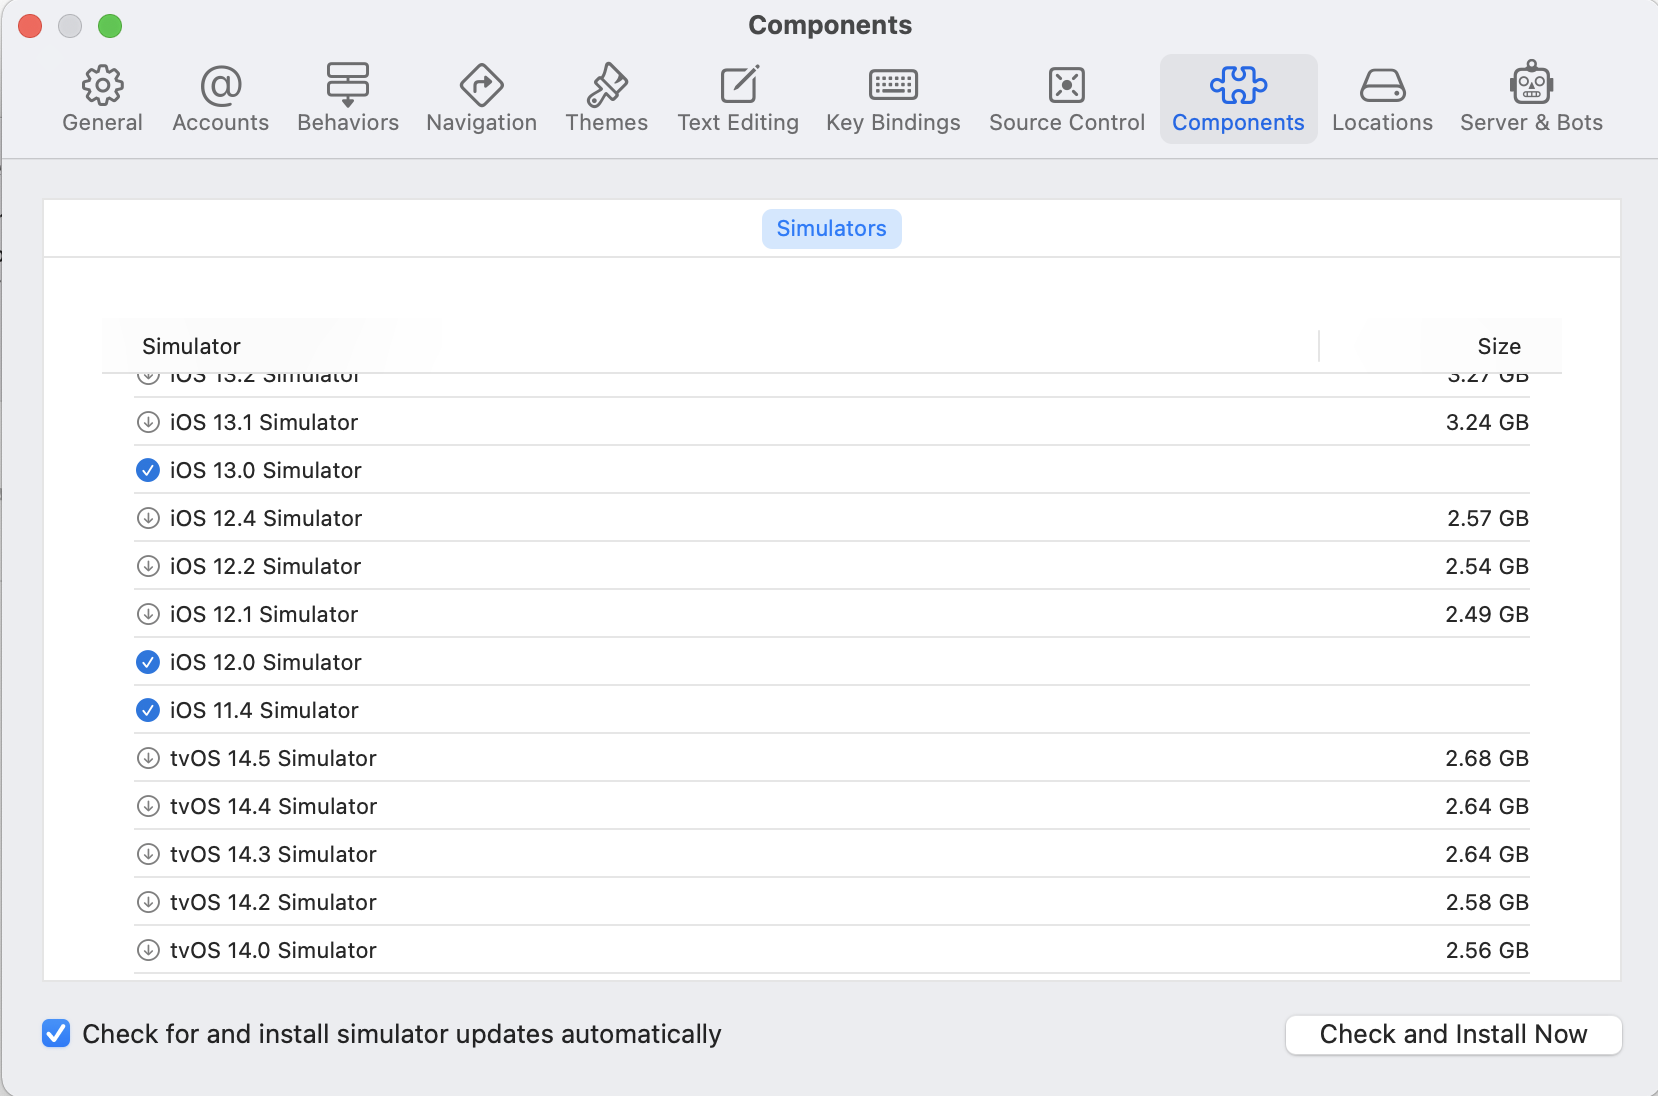Select the tvOS 14.3 Simulator row text
This screenshot has width=1658, height=1096.
(273, 854)
